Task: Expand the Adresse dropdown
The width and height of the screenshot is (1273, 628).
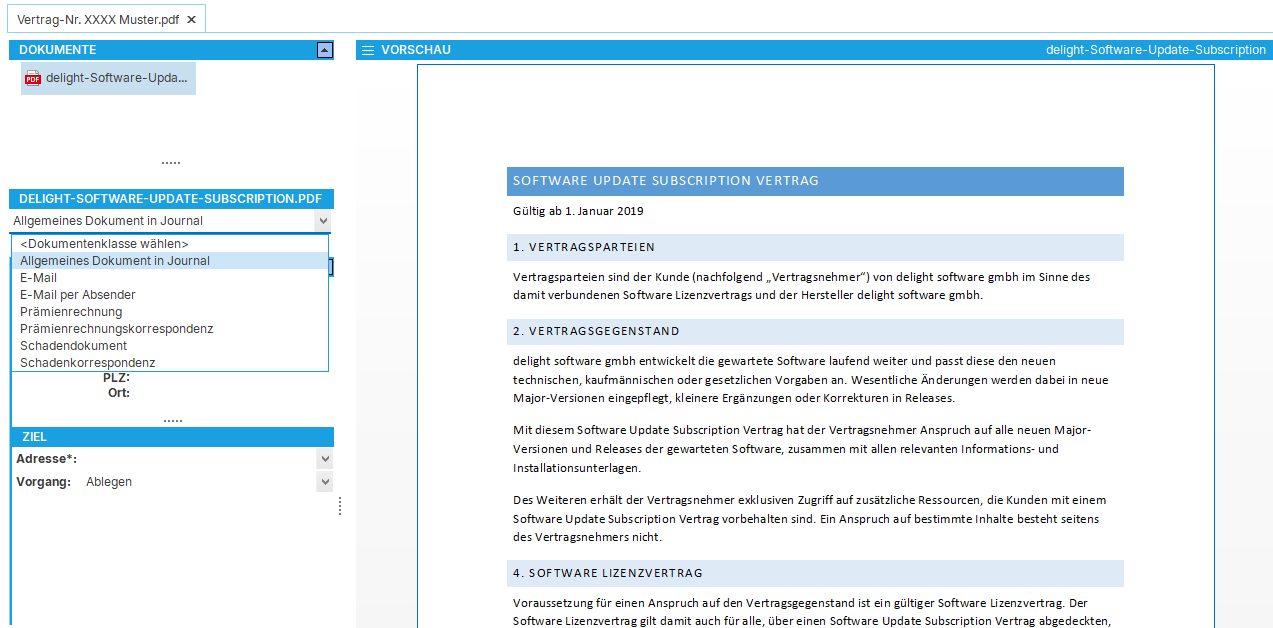Action: pos(324,459)
